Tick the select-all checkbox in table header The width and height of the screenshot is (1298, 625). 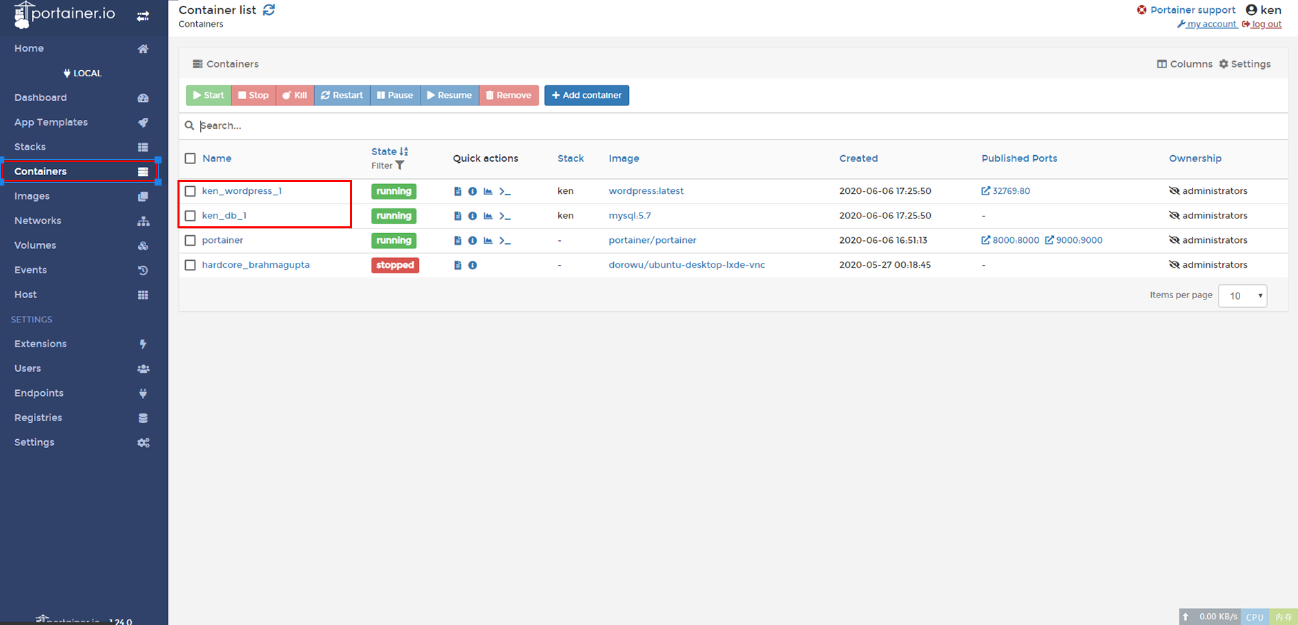click(x=190, y=158)
